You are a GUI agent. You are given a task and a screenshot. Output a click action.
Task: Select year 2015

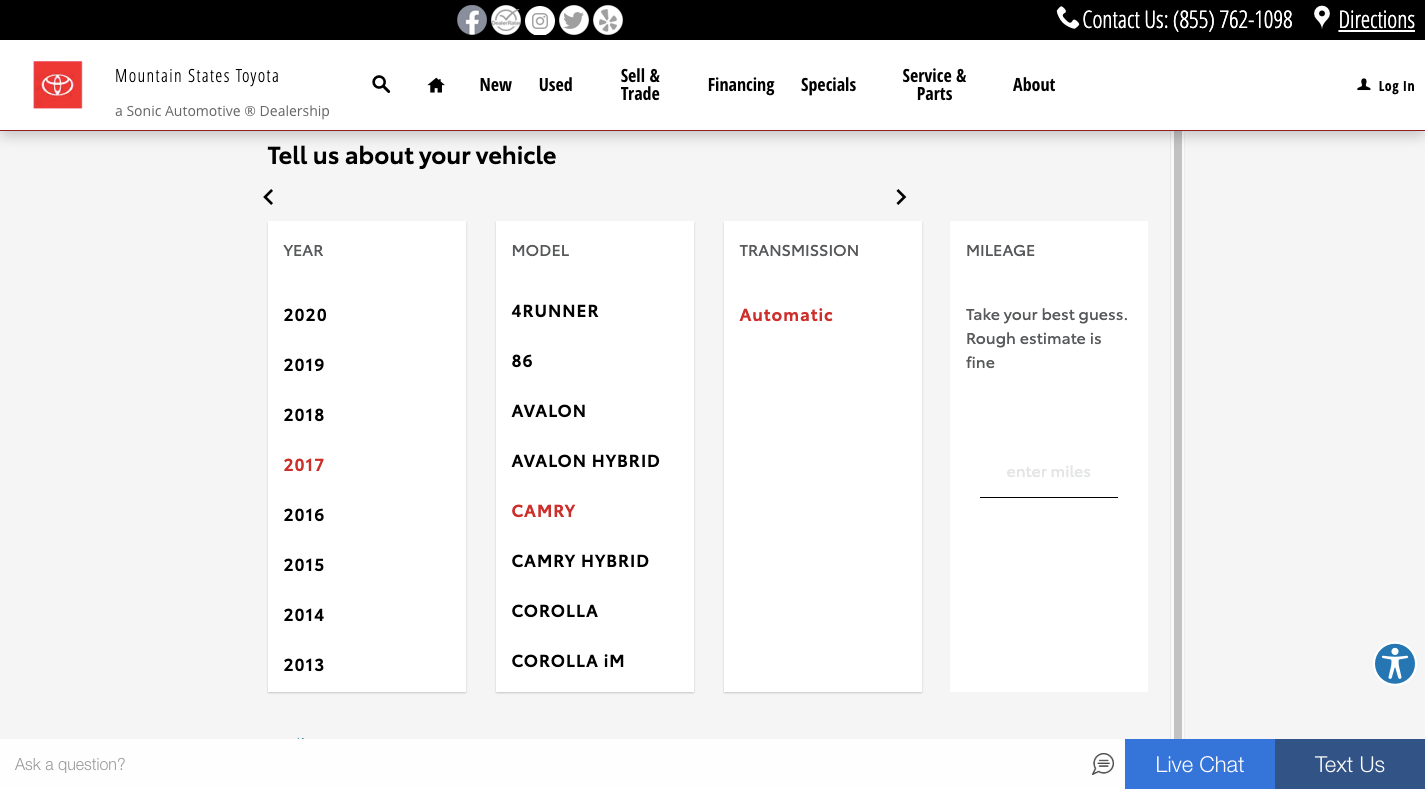(x=304, y=565)
